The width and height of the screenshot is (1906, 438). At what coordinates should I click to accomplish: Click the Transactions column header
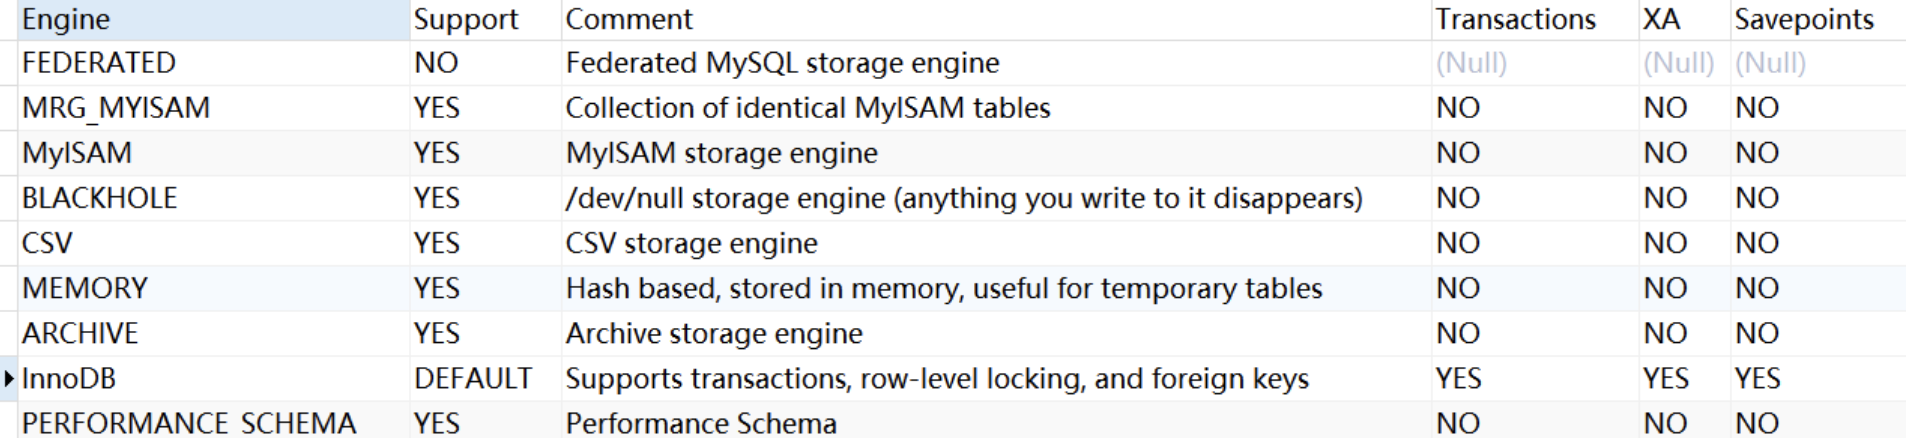(x=1535, y=20)
